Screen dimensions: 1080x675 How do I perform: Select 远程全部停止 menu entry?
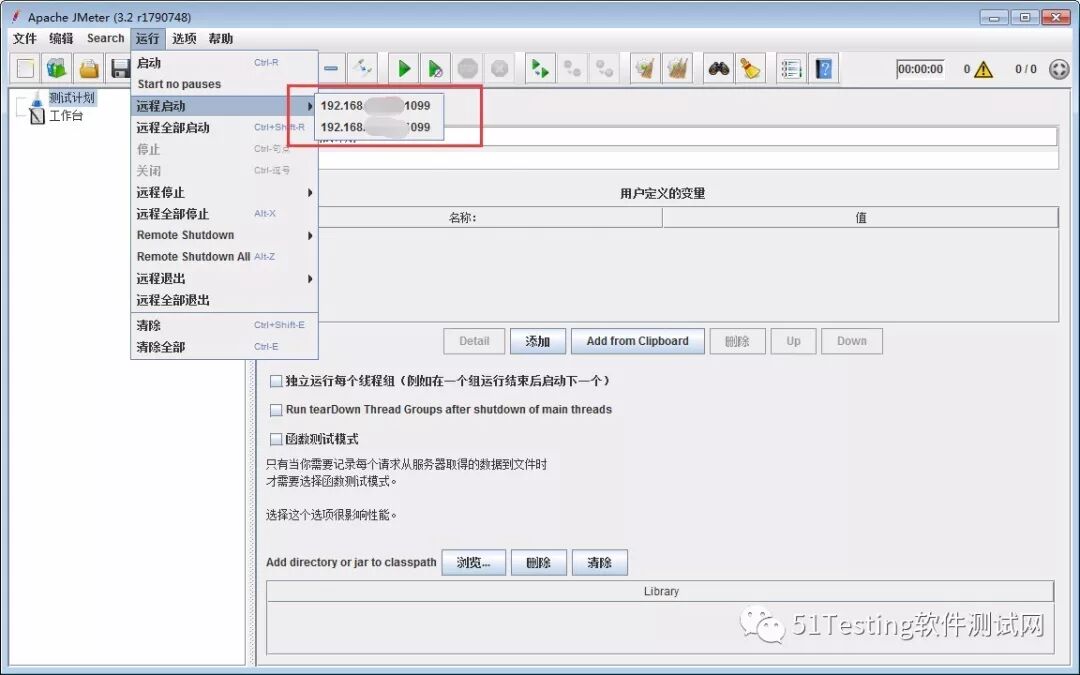pos(225,214)
